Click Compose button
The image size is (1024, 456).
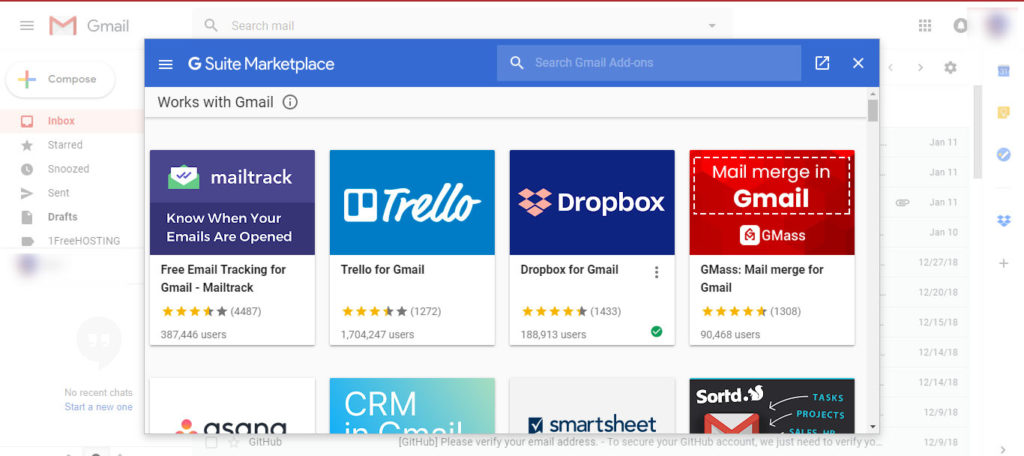60,80
